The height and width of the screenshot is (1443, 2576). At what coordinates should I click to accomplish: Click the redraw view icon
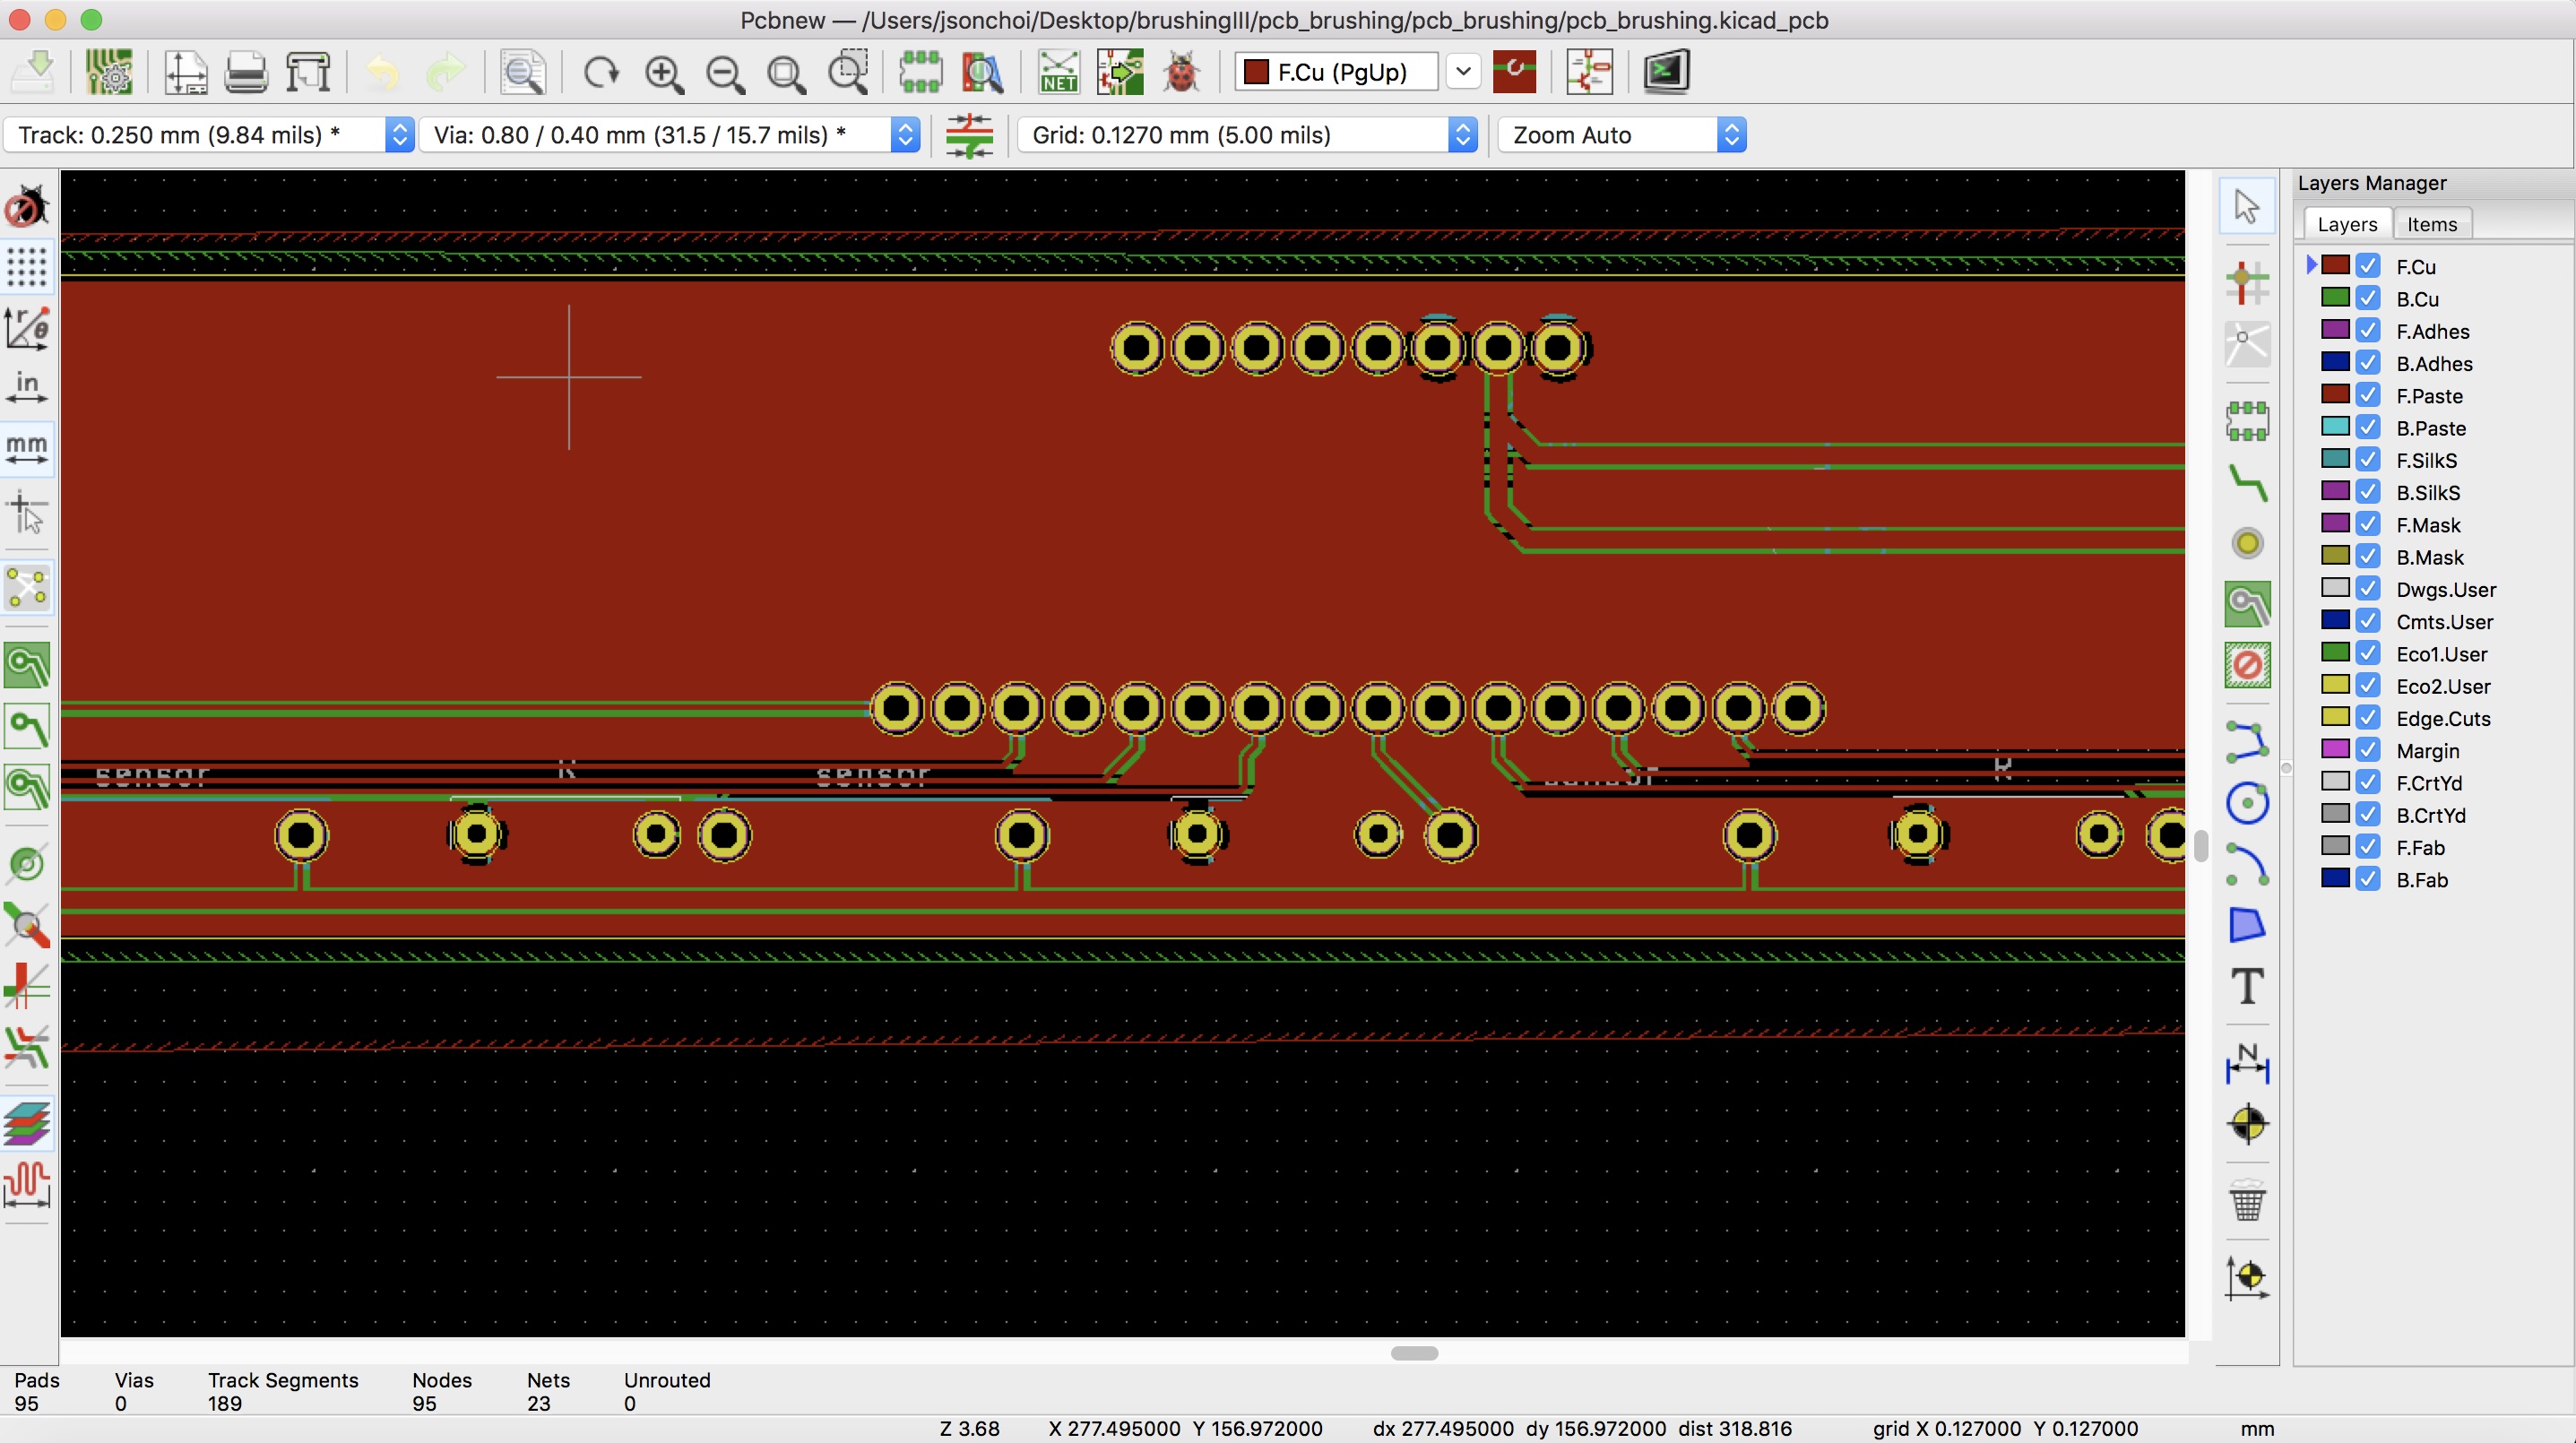(x=601, y=72)
